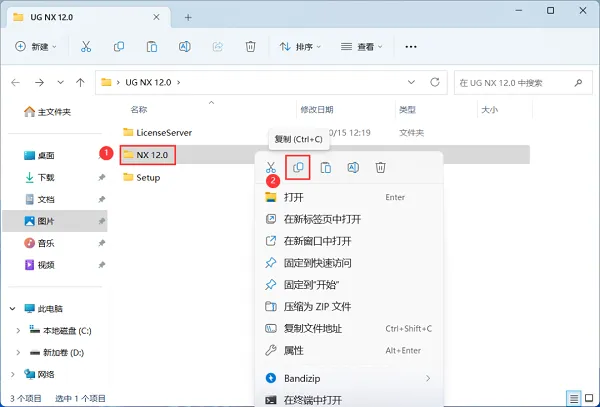Viewport: 600px width, 407px height.
Task: Click the Paste icon in the context menu
Action: (x=326, y=168)
